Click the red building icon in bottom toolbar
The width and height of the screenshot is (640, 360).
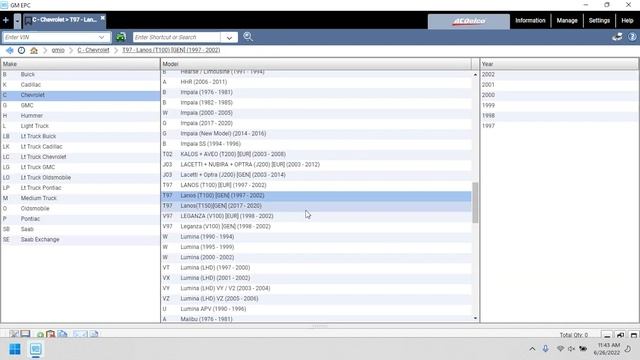[51, 334]
